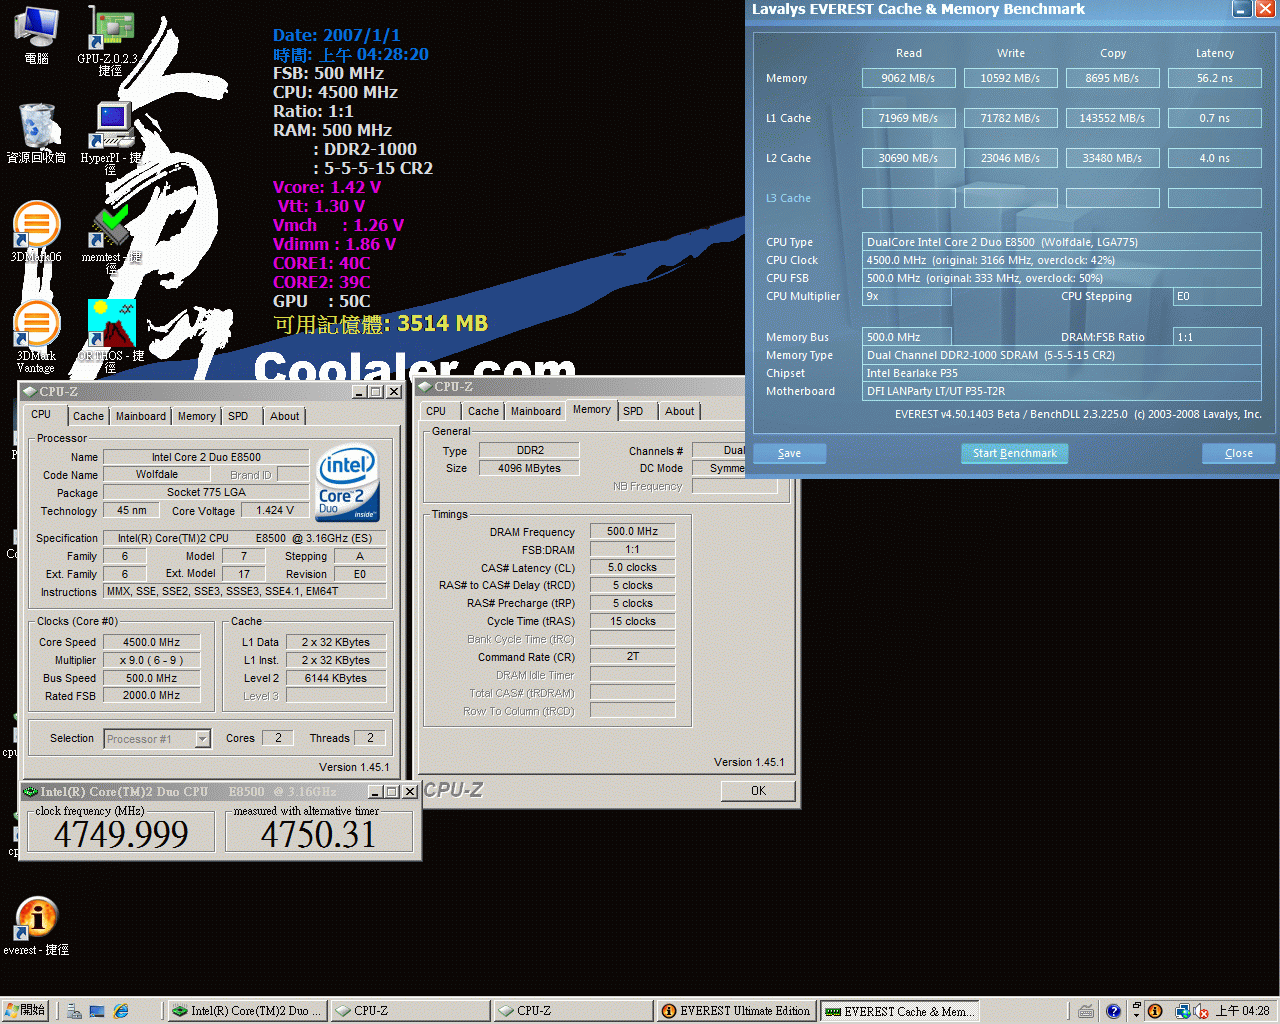The image size is (1280, 1024).
Task: Select Memory tab in left CPU-Z window
Action: click(x=196, y=416)
